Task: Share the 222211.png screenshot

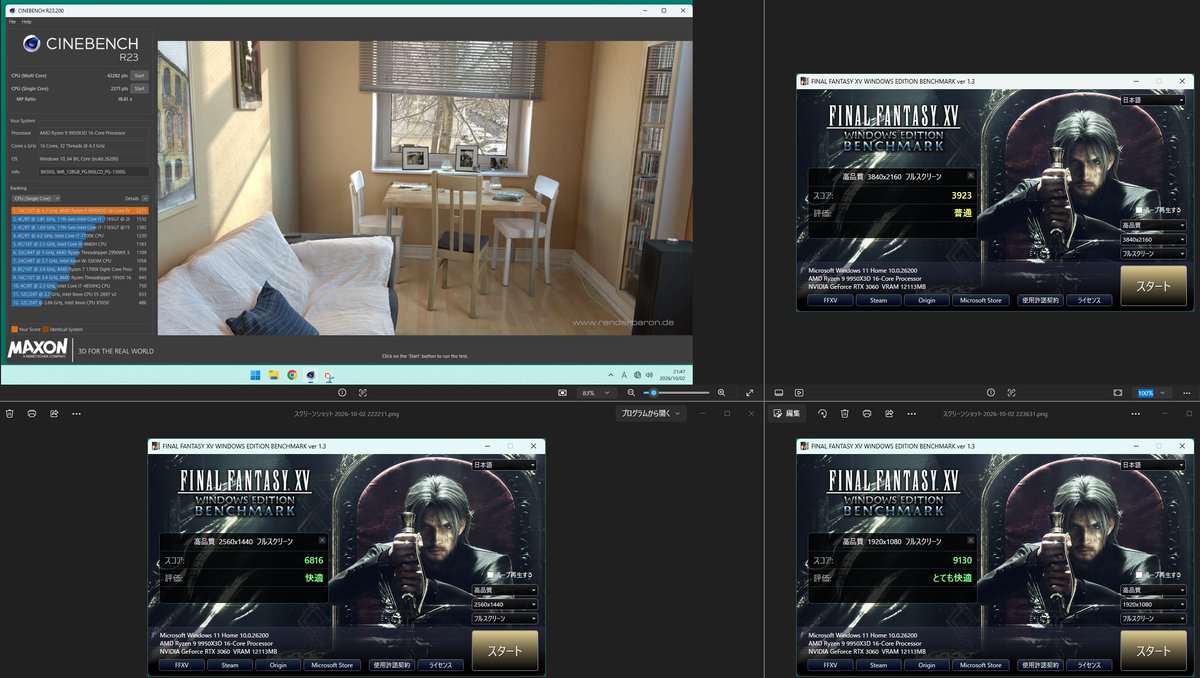Action: click(54, 413)
